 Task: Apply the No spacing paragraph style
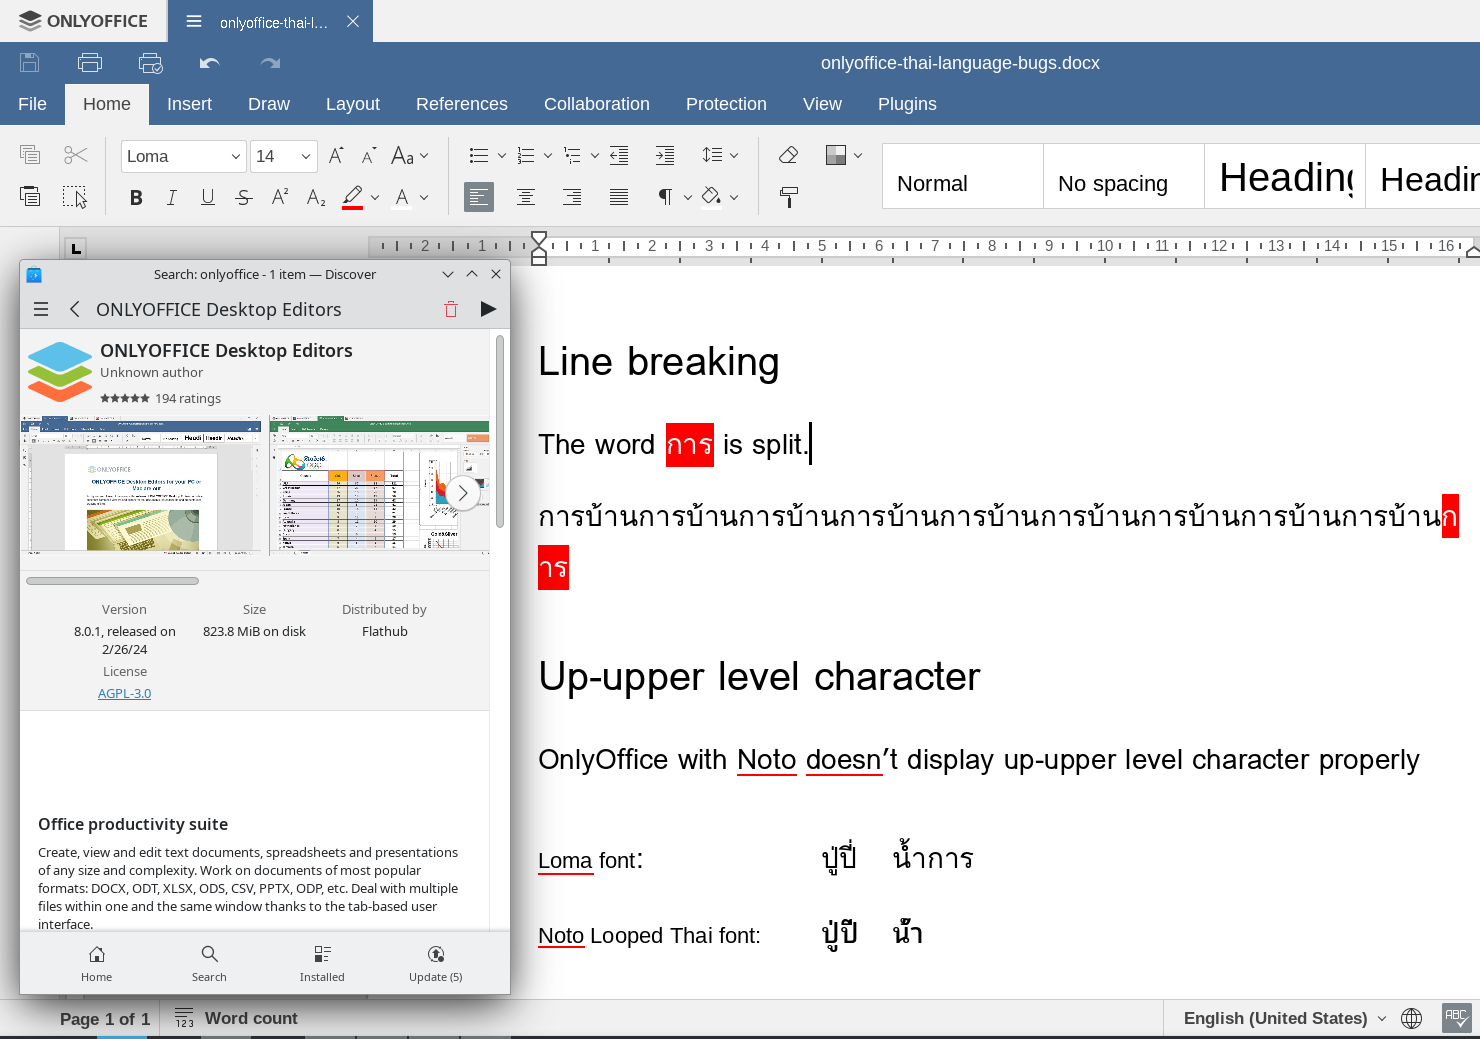1124,176
